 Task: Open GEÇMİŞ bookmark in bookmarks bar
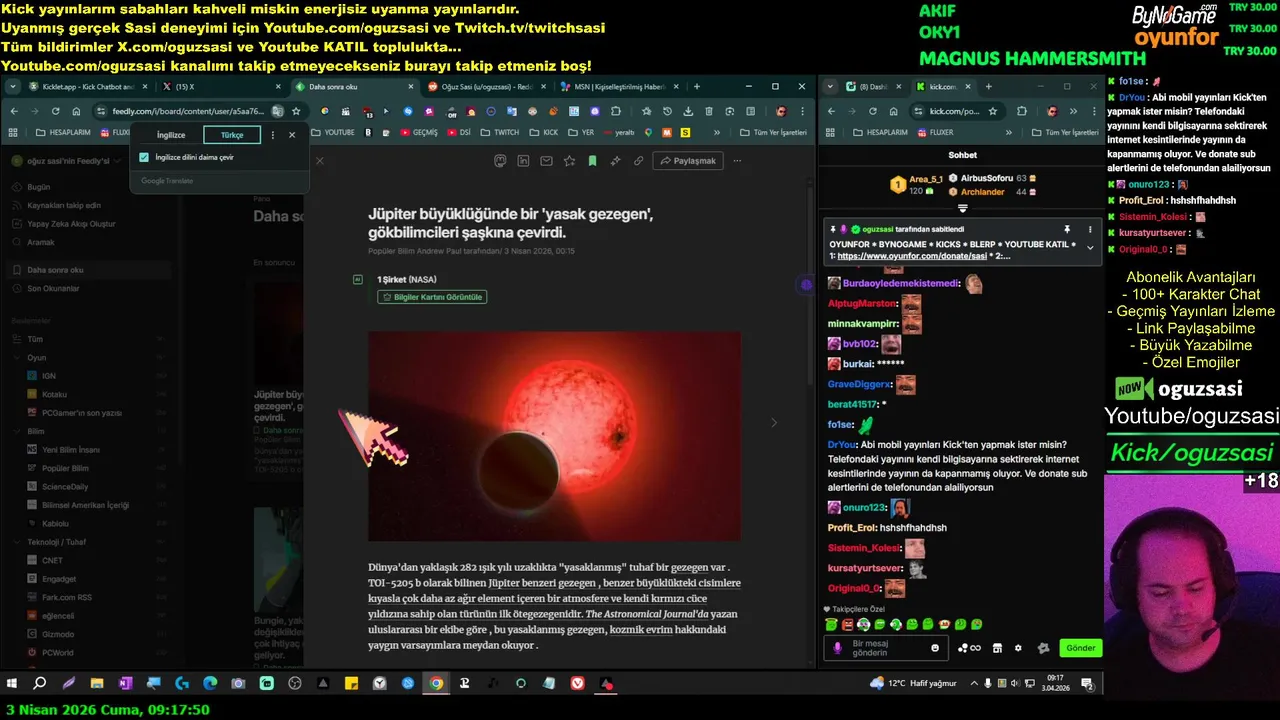[x=419, y=132]
